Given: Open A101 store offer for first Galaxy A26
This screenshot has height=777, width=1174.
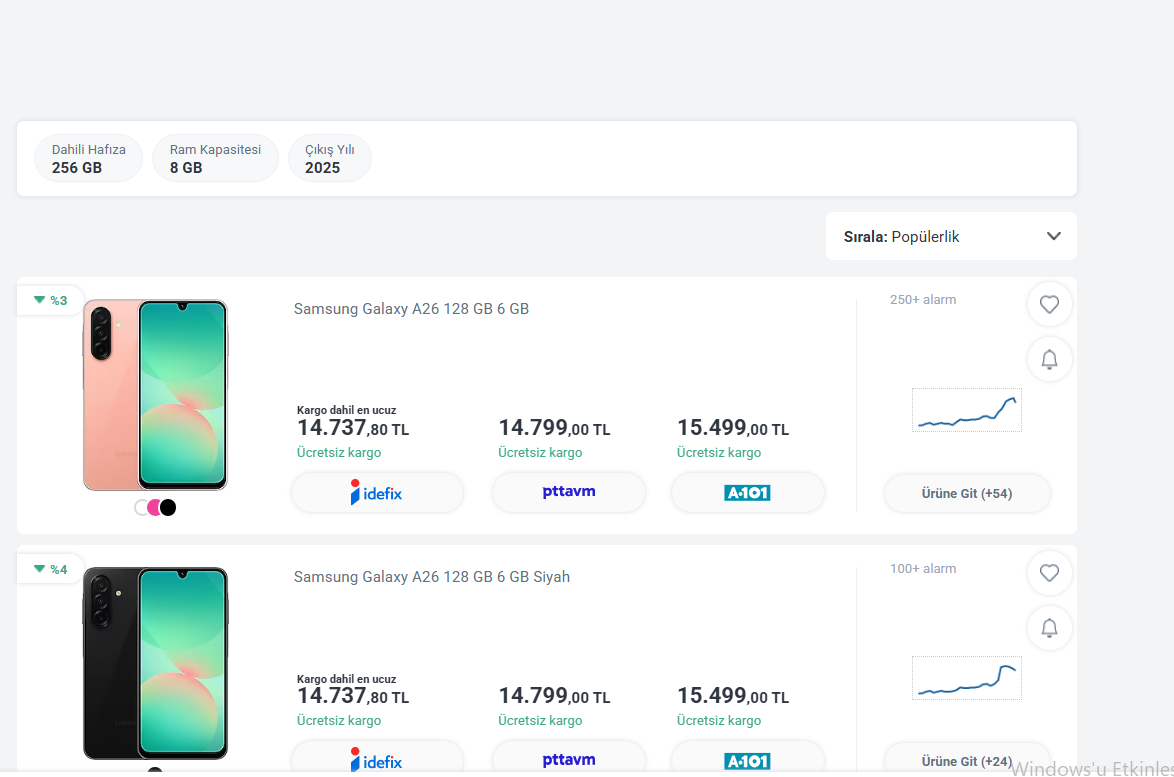Looking at the screenshot, I should pyautogui.click(x=747, y=493).
